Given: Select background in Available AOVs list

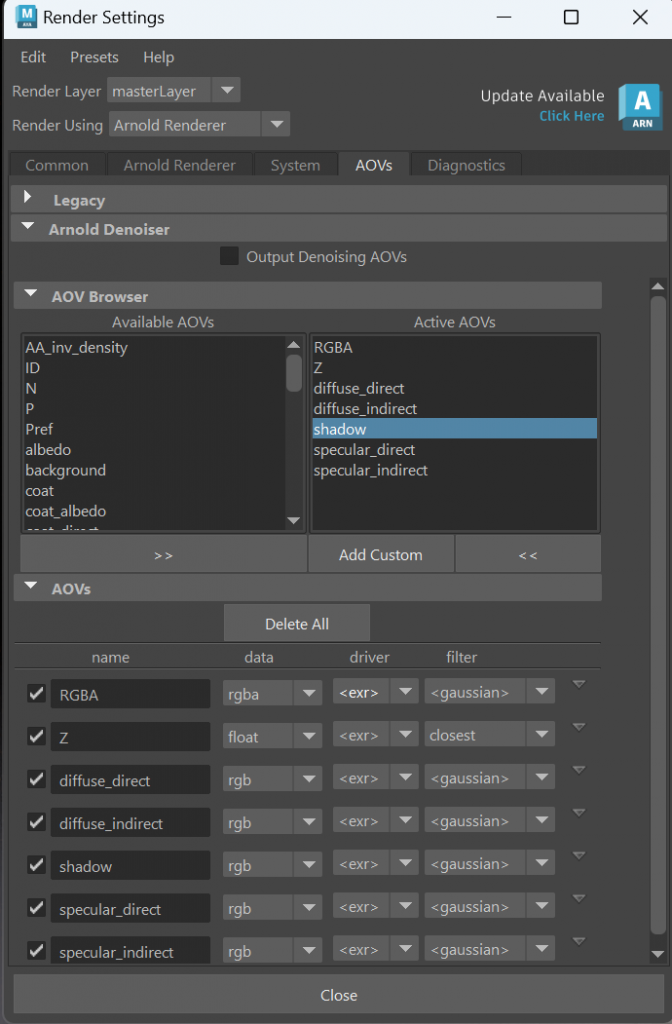Looking at the screenshot, I should pyautogui.click(x=154, y=470).
